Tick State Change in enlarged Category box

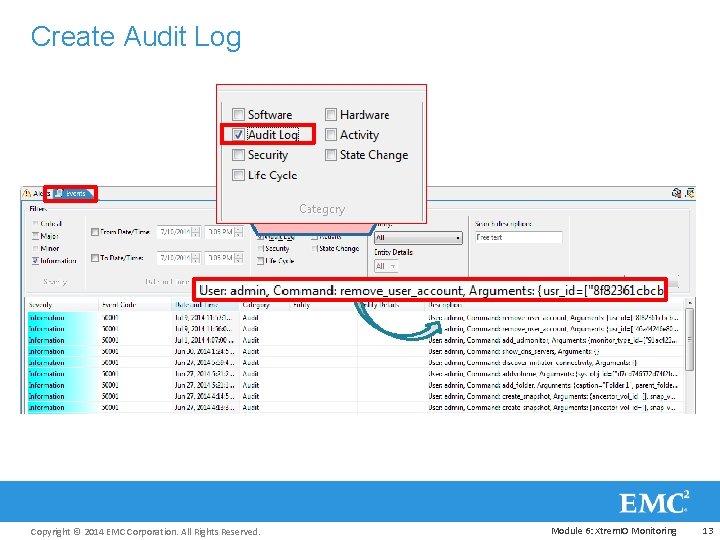point(331,154)
